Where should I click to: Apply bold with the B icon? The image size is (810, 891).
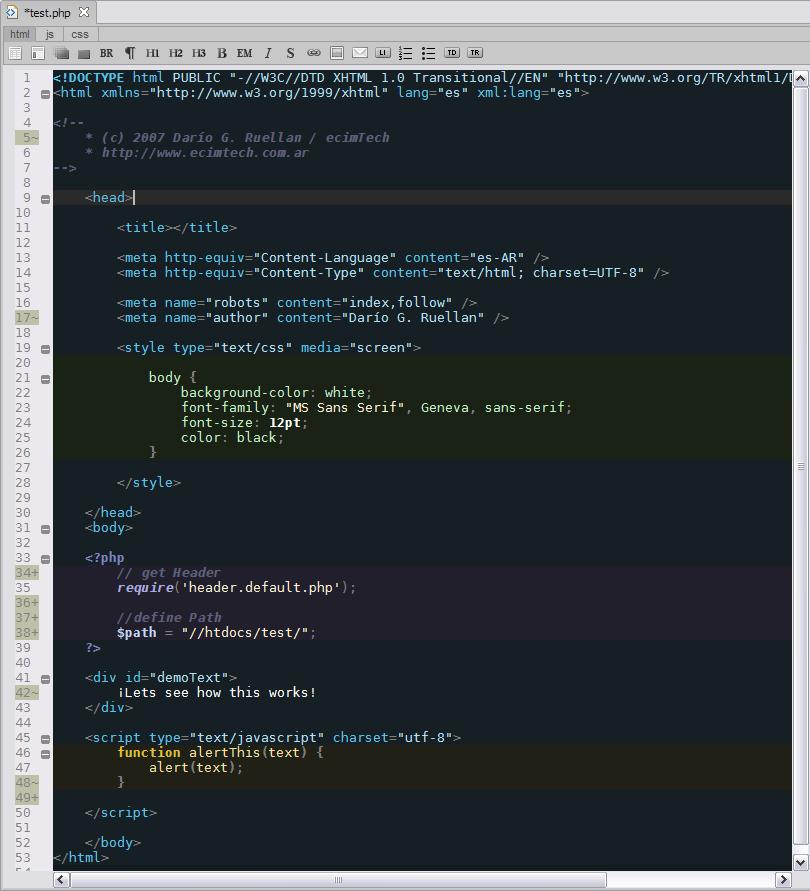[x=222, y=53]
